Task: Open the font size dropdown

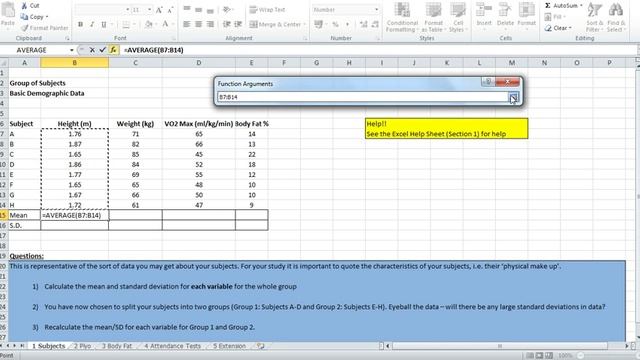Action: [149, 10]
